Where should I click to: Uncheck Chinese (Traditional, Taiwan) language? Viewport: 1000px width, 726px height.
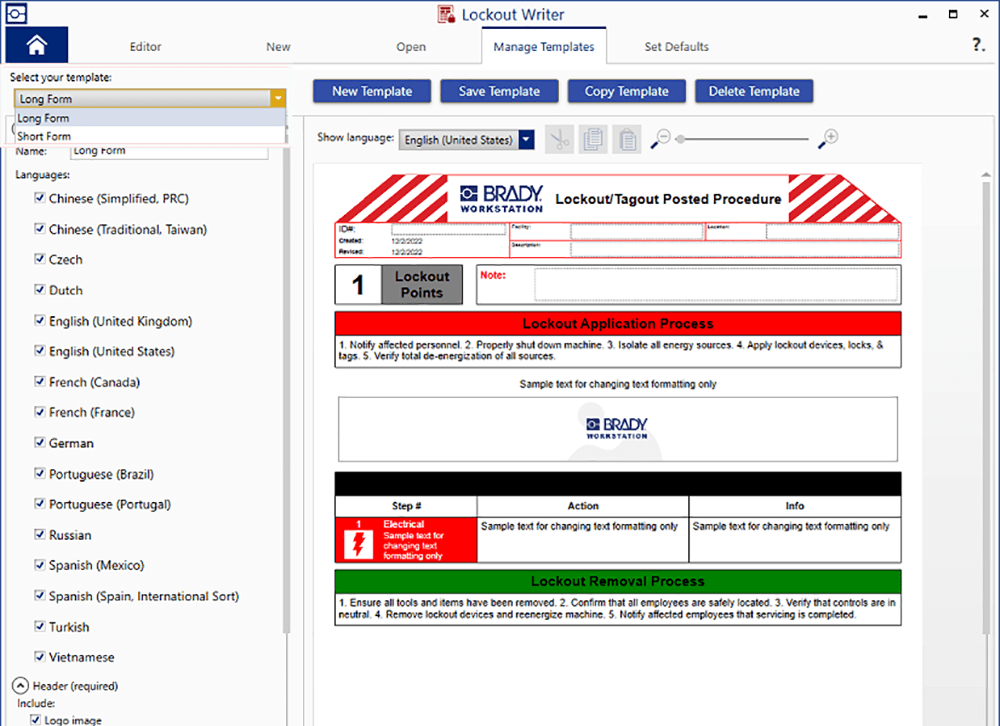[40, 228]
